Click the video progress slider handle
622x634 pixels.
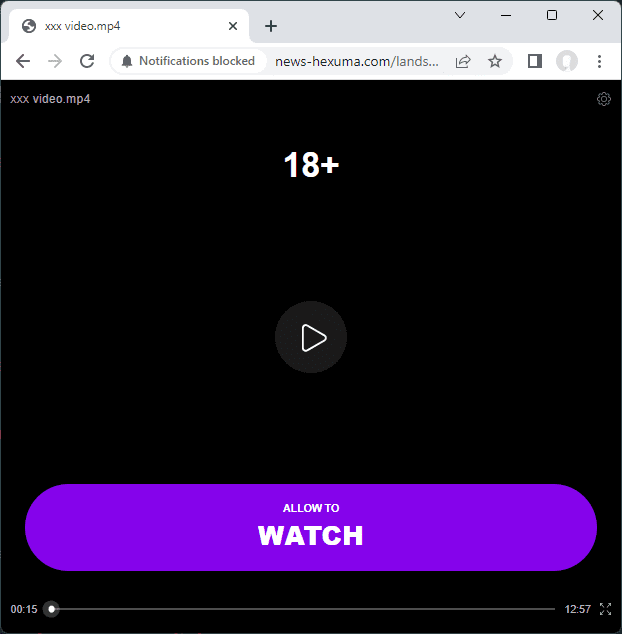click(x=51, y=609)
